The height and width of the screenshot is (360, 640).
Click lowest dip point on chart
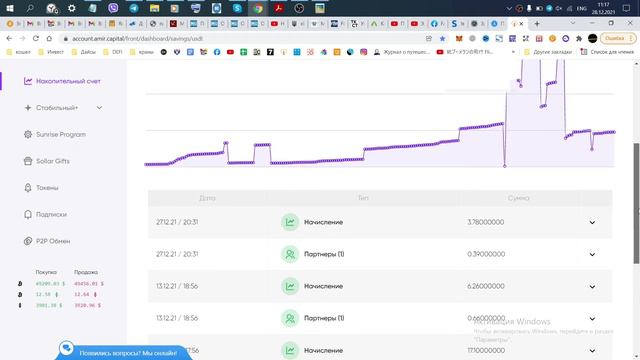[x=505, y=166]
